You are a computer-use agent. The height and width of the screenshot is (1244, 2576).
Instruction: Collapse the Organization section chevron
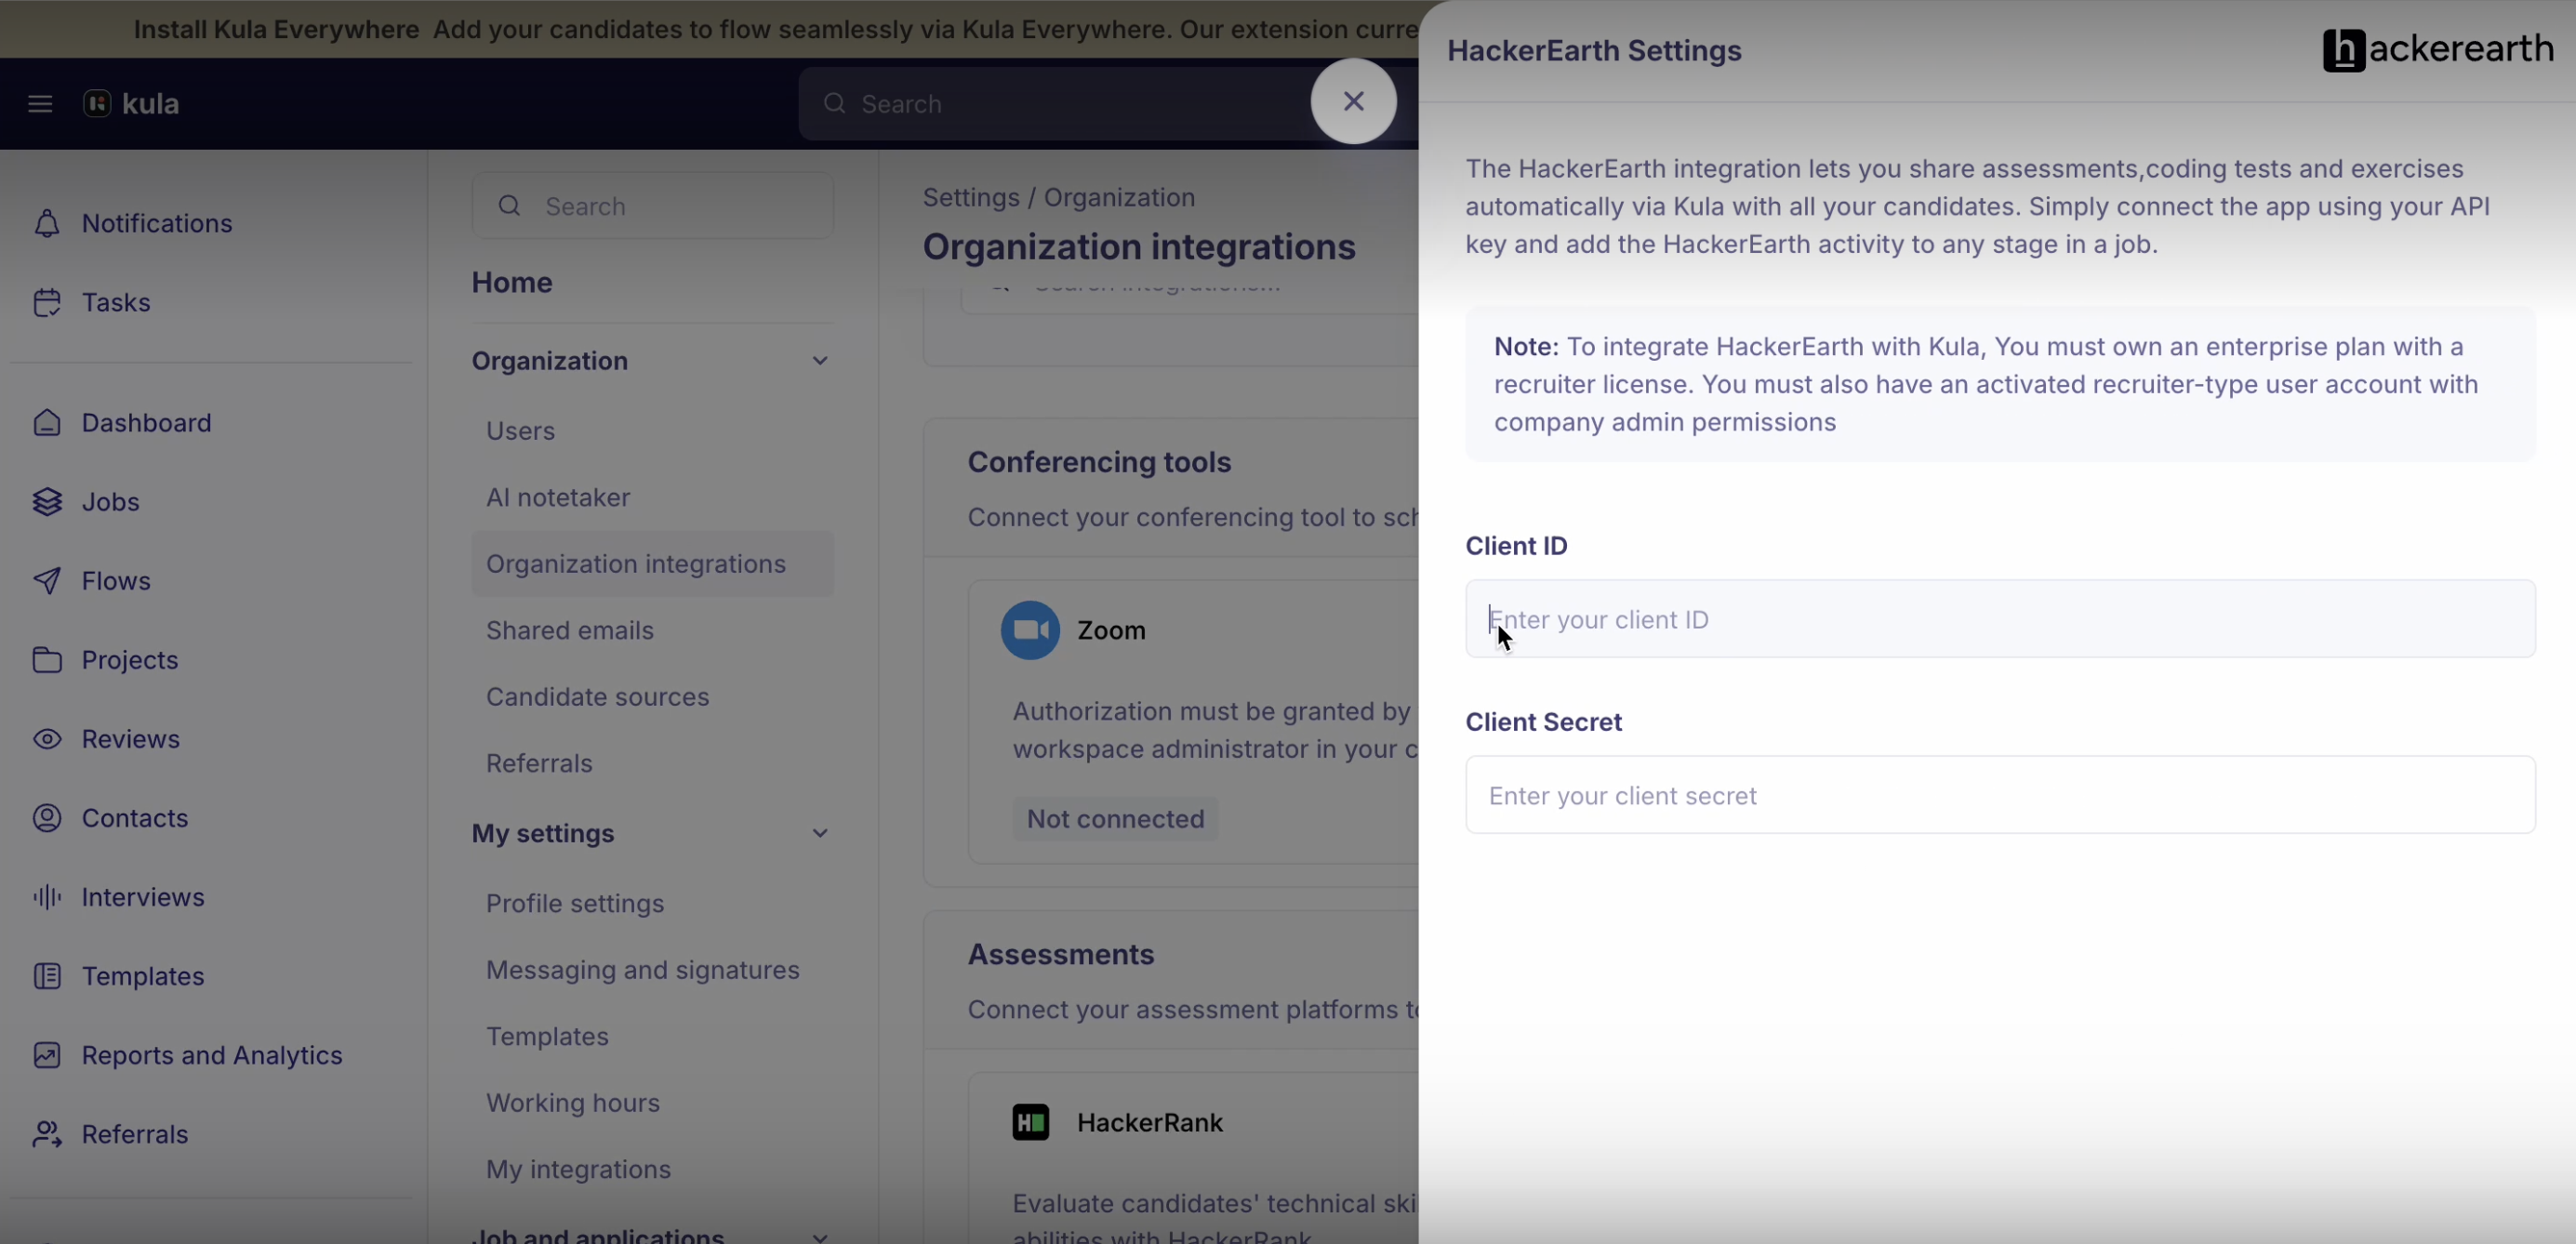click(x=820, y=361)
